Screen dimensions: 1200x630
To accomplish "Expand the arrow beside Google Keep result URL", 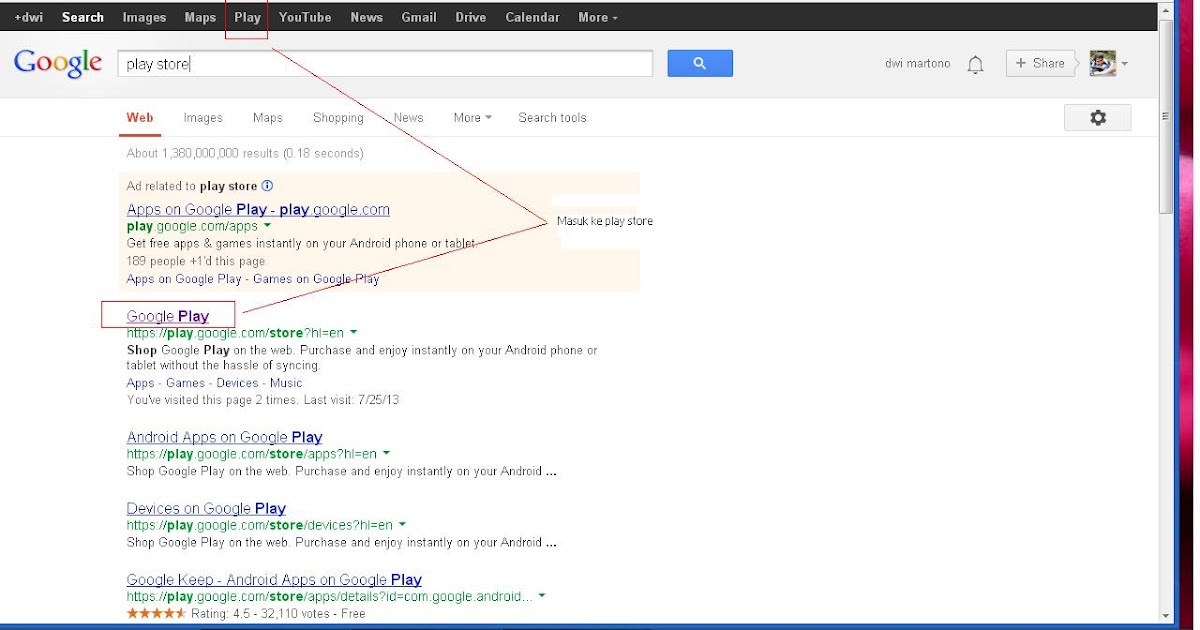I will [542, 596].
